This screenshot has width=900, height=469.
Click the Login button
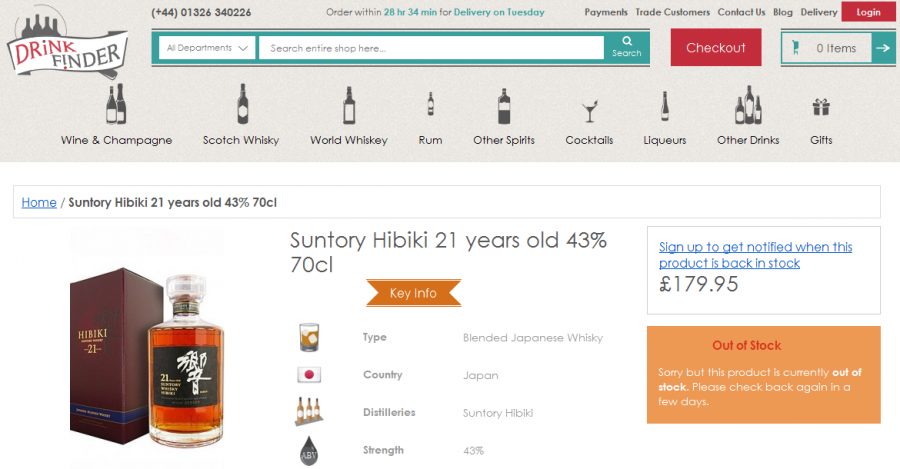(x=868, y=12)
